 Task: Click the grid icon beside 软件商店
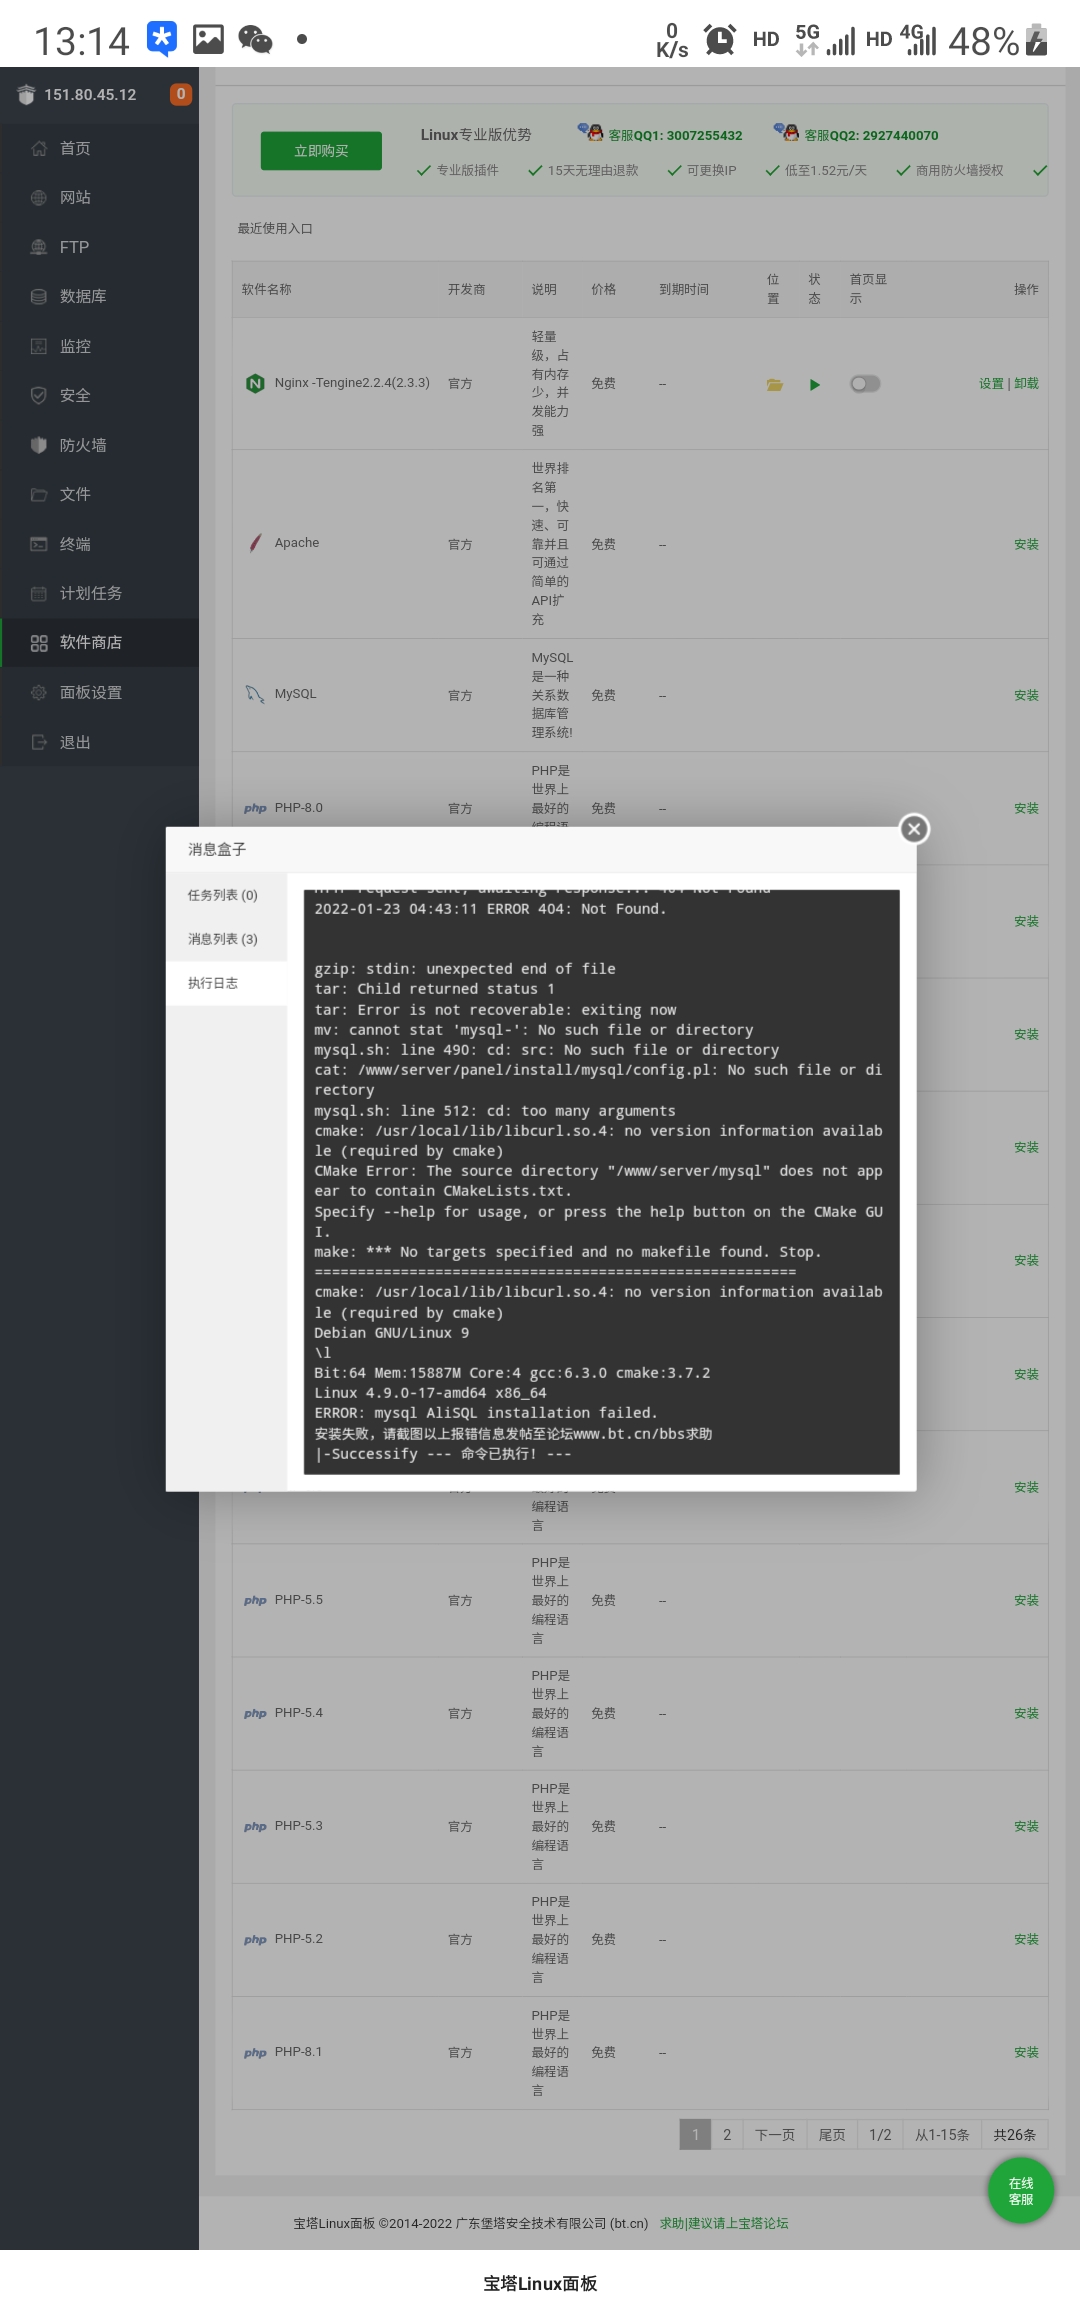39,643
